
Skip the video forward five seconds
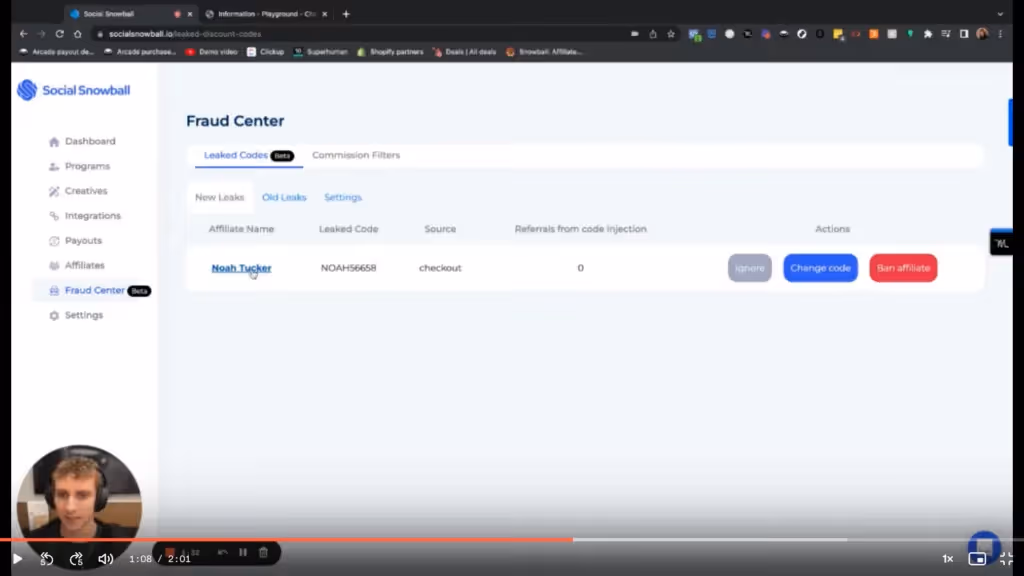point(76,559)
